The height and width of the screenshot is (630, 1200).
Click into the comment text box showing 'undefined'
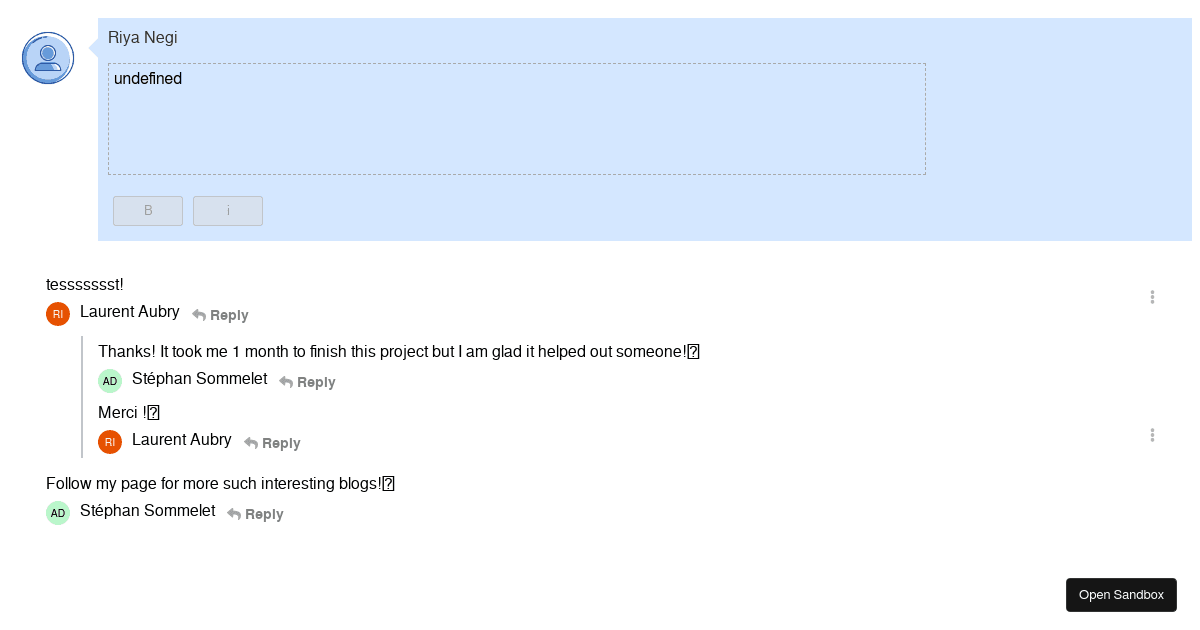click(517, 119)
